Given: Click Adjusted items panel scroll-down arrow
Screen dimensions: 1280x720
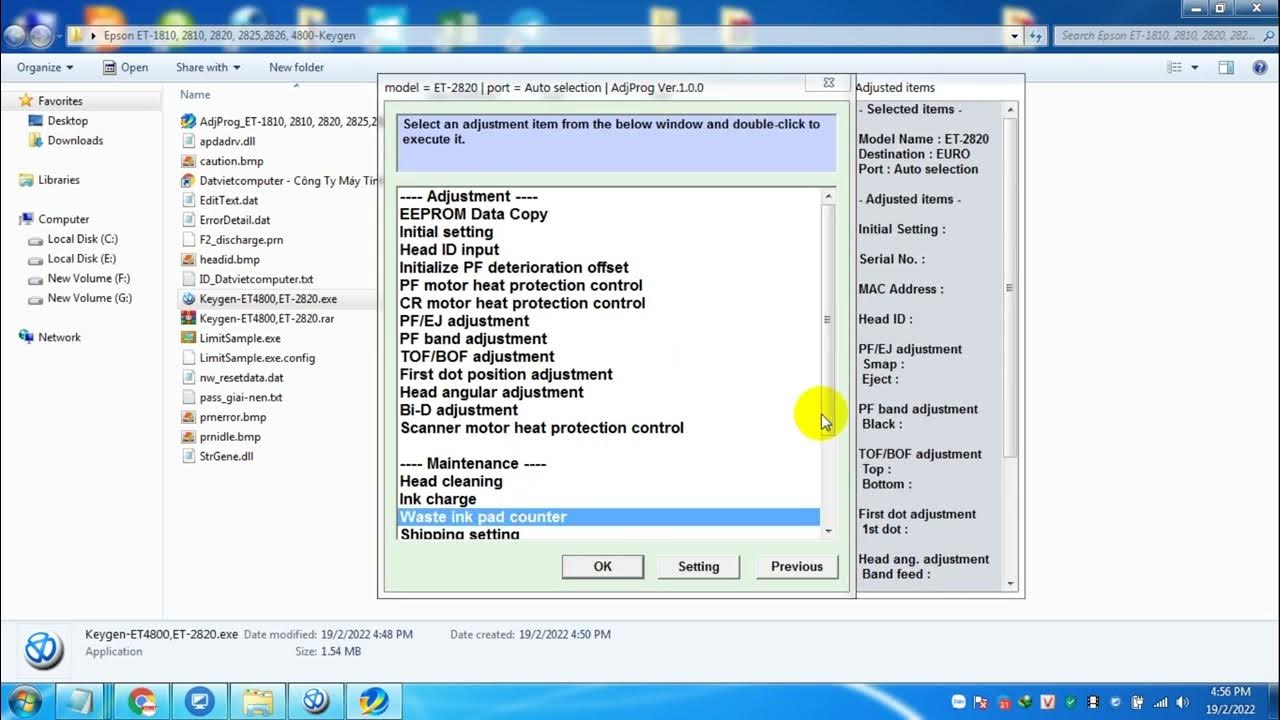Looking at the screenshot, I should tap(1010, 584).
